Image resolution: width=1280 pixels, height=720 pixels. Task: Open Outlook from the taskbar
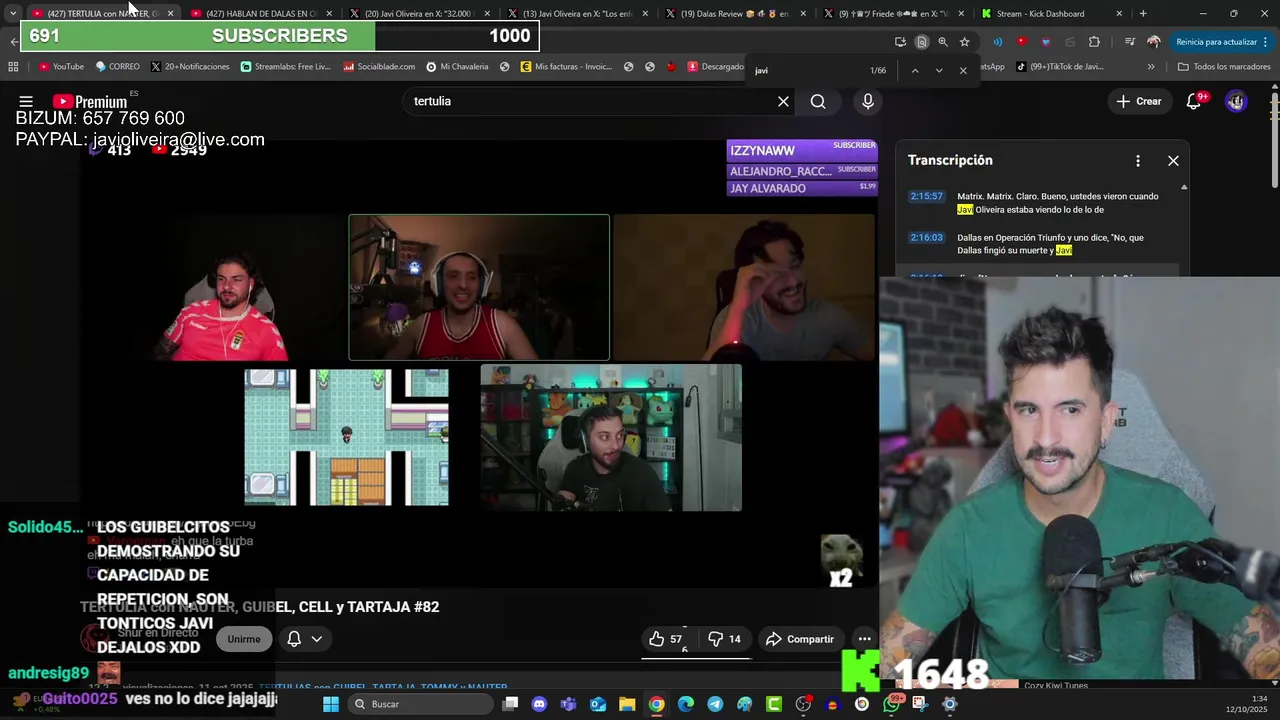click(x=598, y=704)
